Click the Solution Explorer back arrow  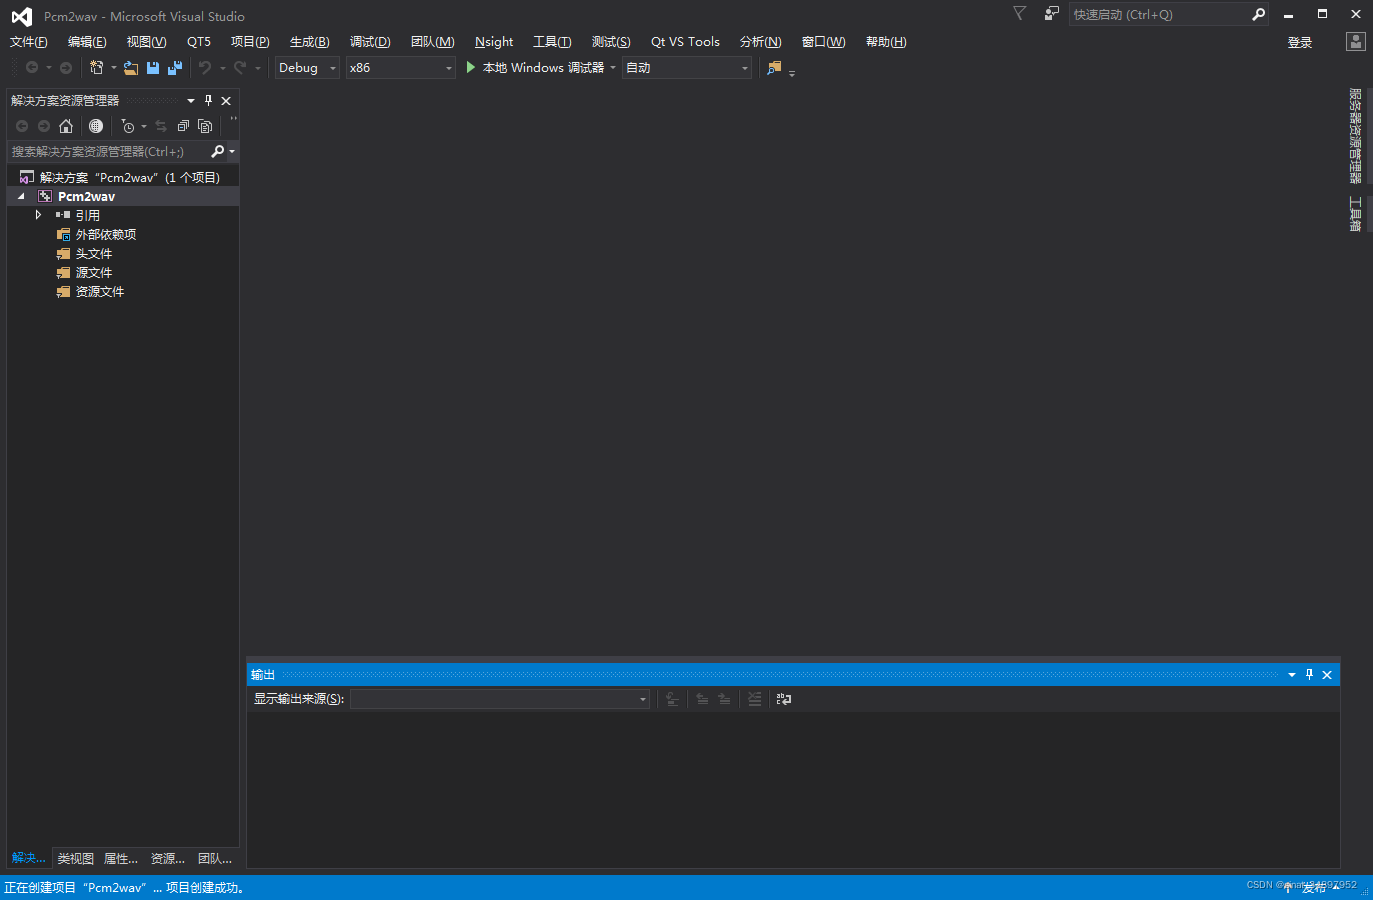point(22,126)
